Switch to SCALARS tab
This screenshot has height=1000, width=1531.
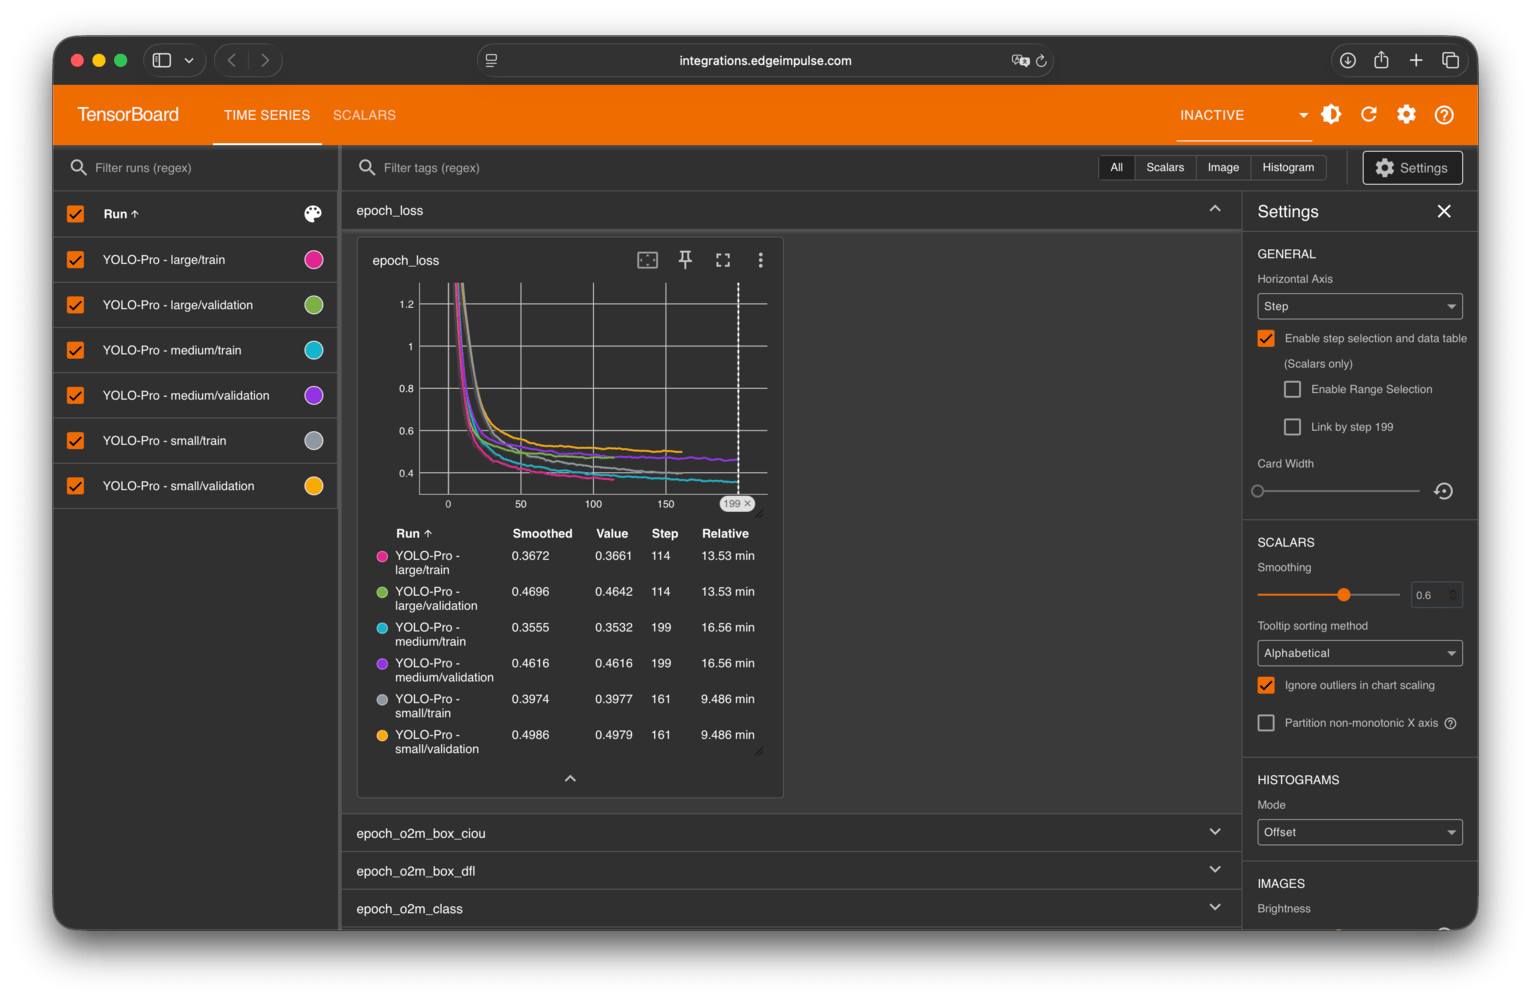(x=364, y=115)
